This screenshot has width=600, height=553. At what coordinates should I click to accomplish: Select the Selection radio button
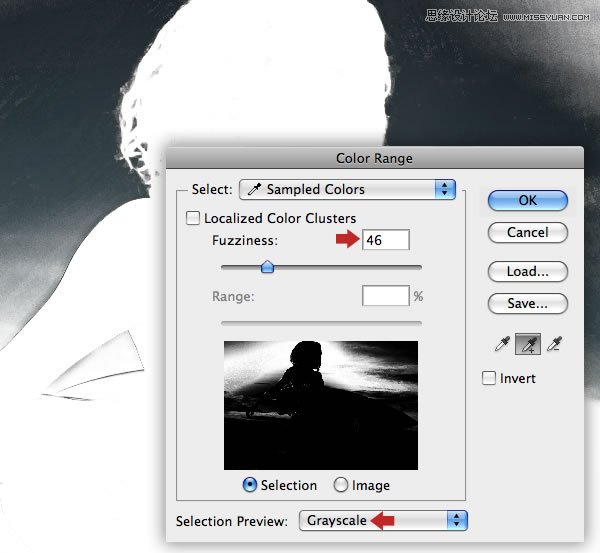coord(249,485)
